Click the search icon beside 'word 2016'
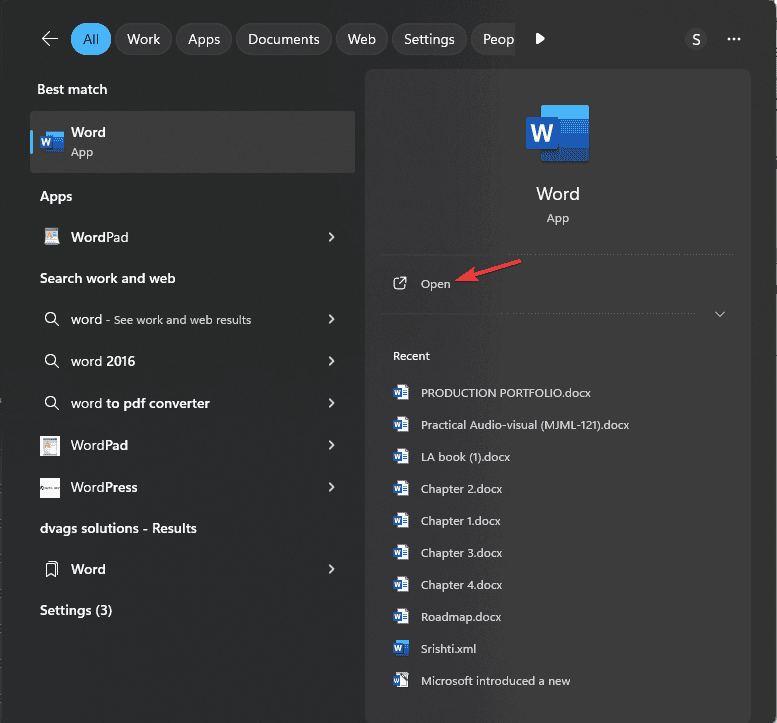777x723 pixels. (52, 361)
